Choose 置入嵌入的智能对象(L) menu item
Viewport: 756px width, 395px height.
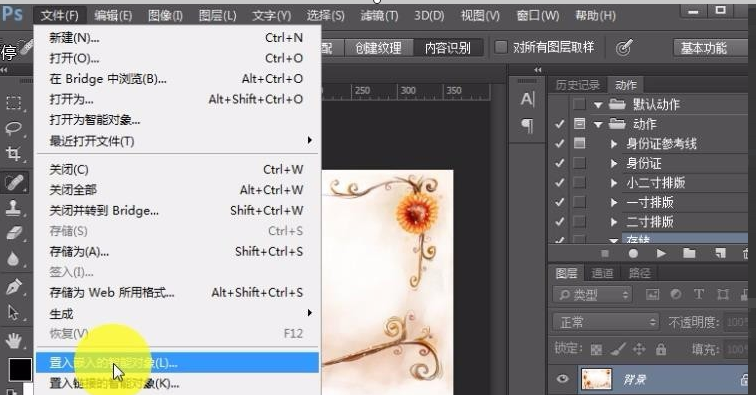tap(177, 363)
